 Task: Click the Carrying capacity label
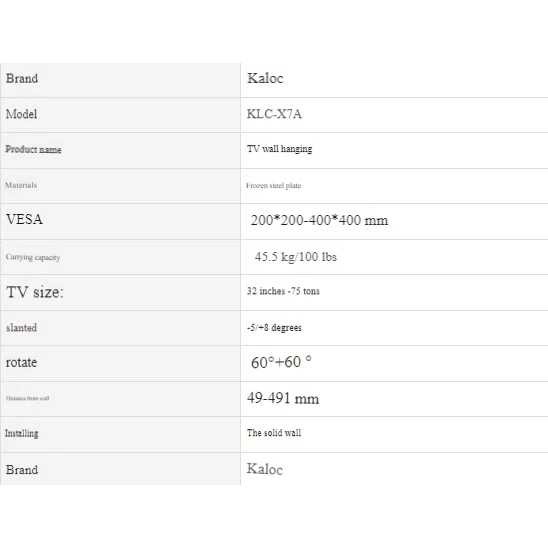(33, 257)
